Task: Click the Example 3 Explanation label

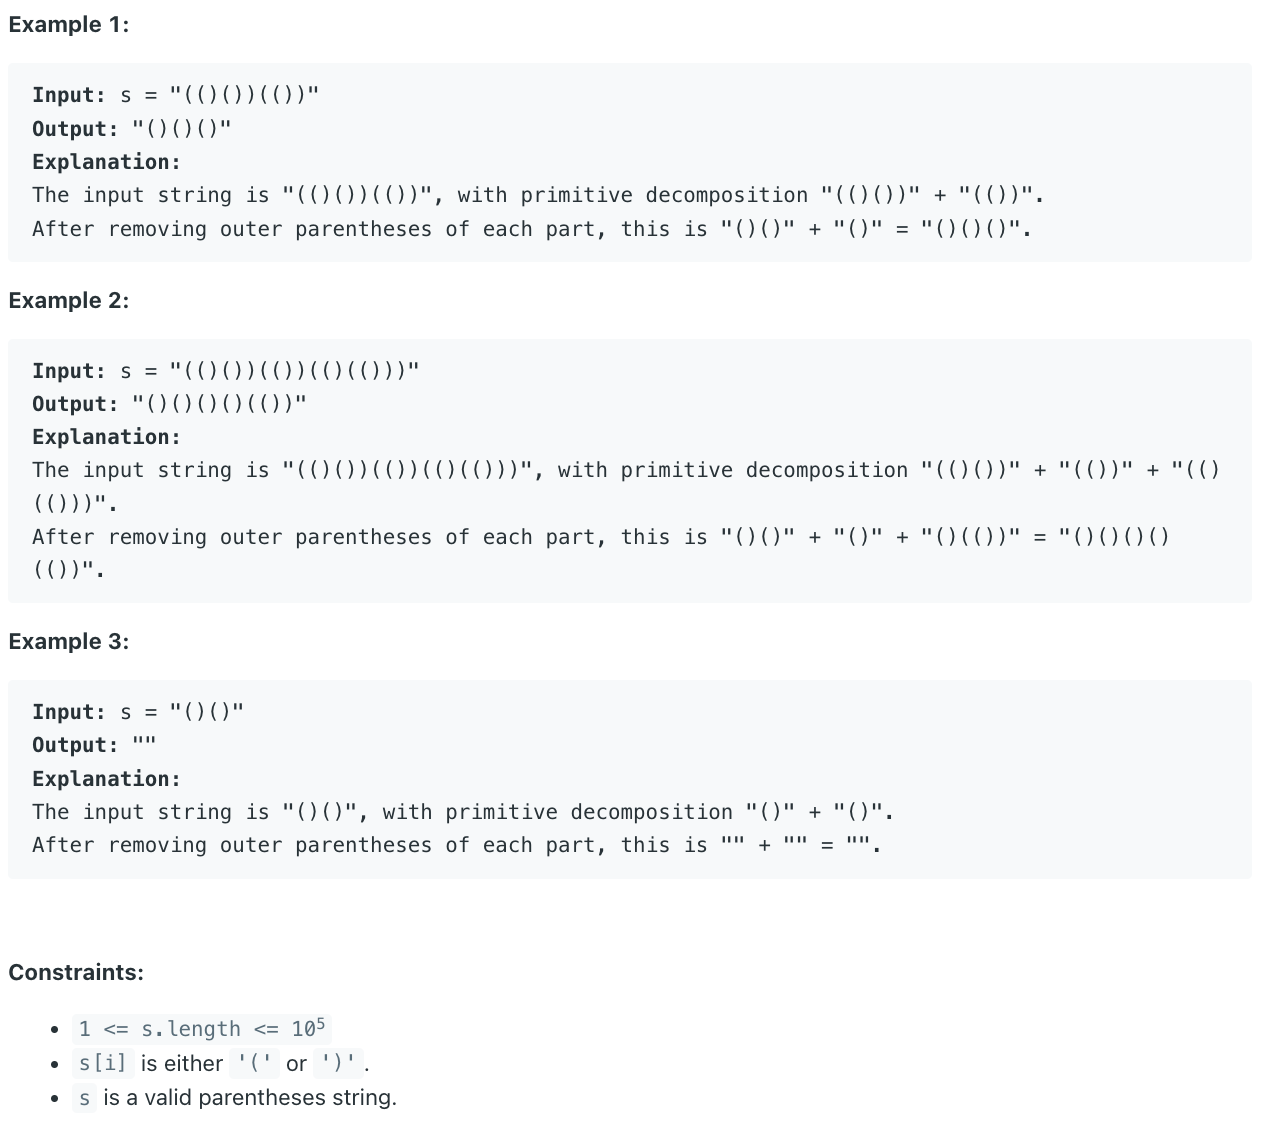Action: (107, 779)
